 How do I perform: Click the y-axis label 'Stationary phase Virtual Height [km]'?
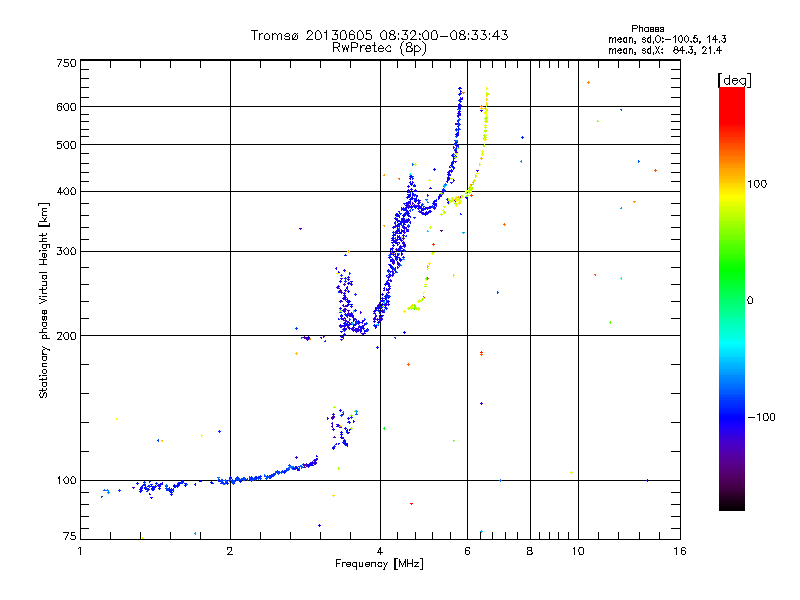43,300
